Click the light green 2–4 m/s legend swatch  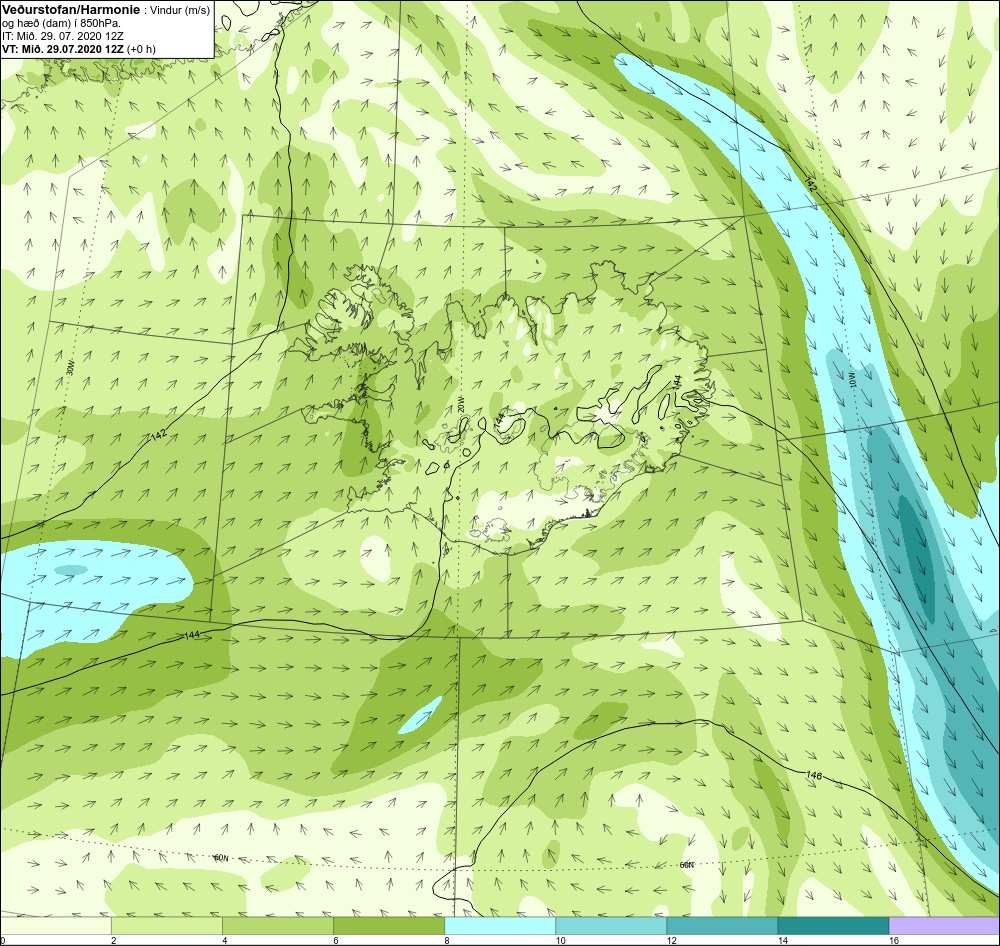(x=167, y=925)
